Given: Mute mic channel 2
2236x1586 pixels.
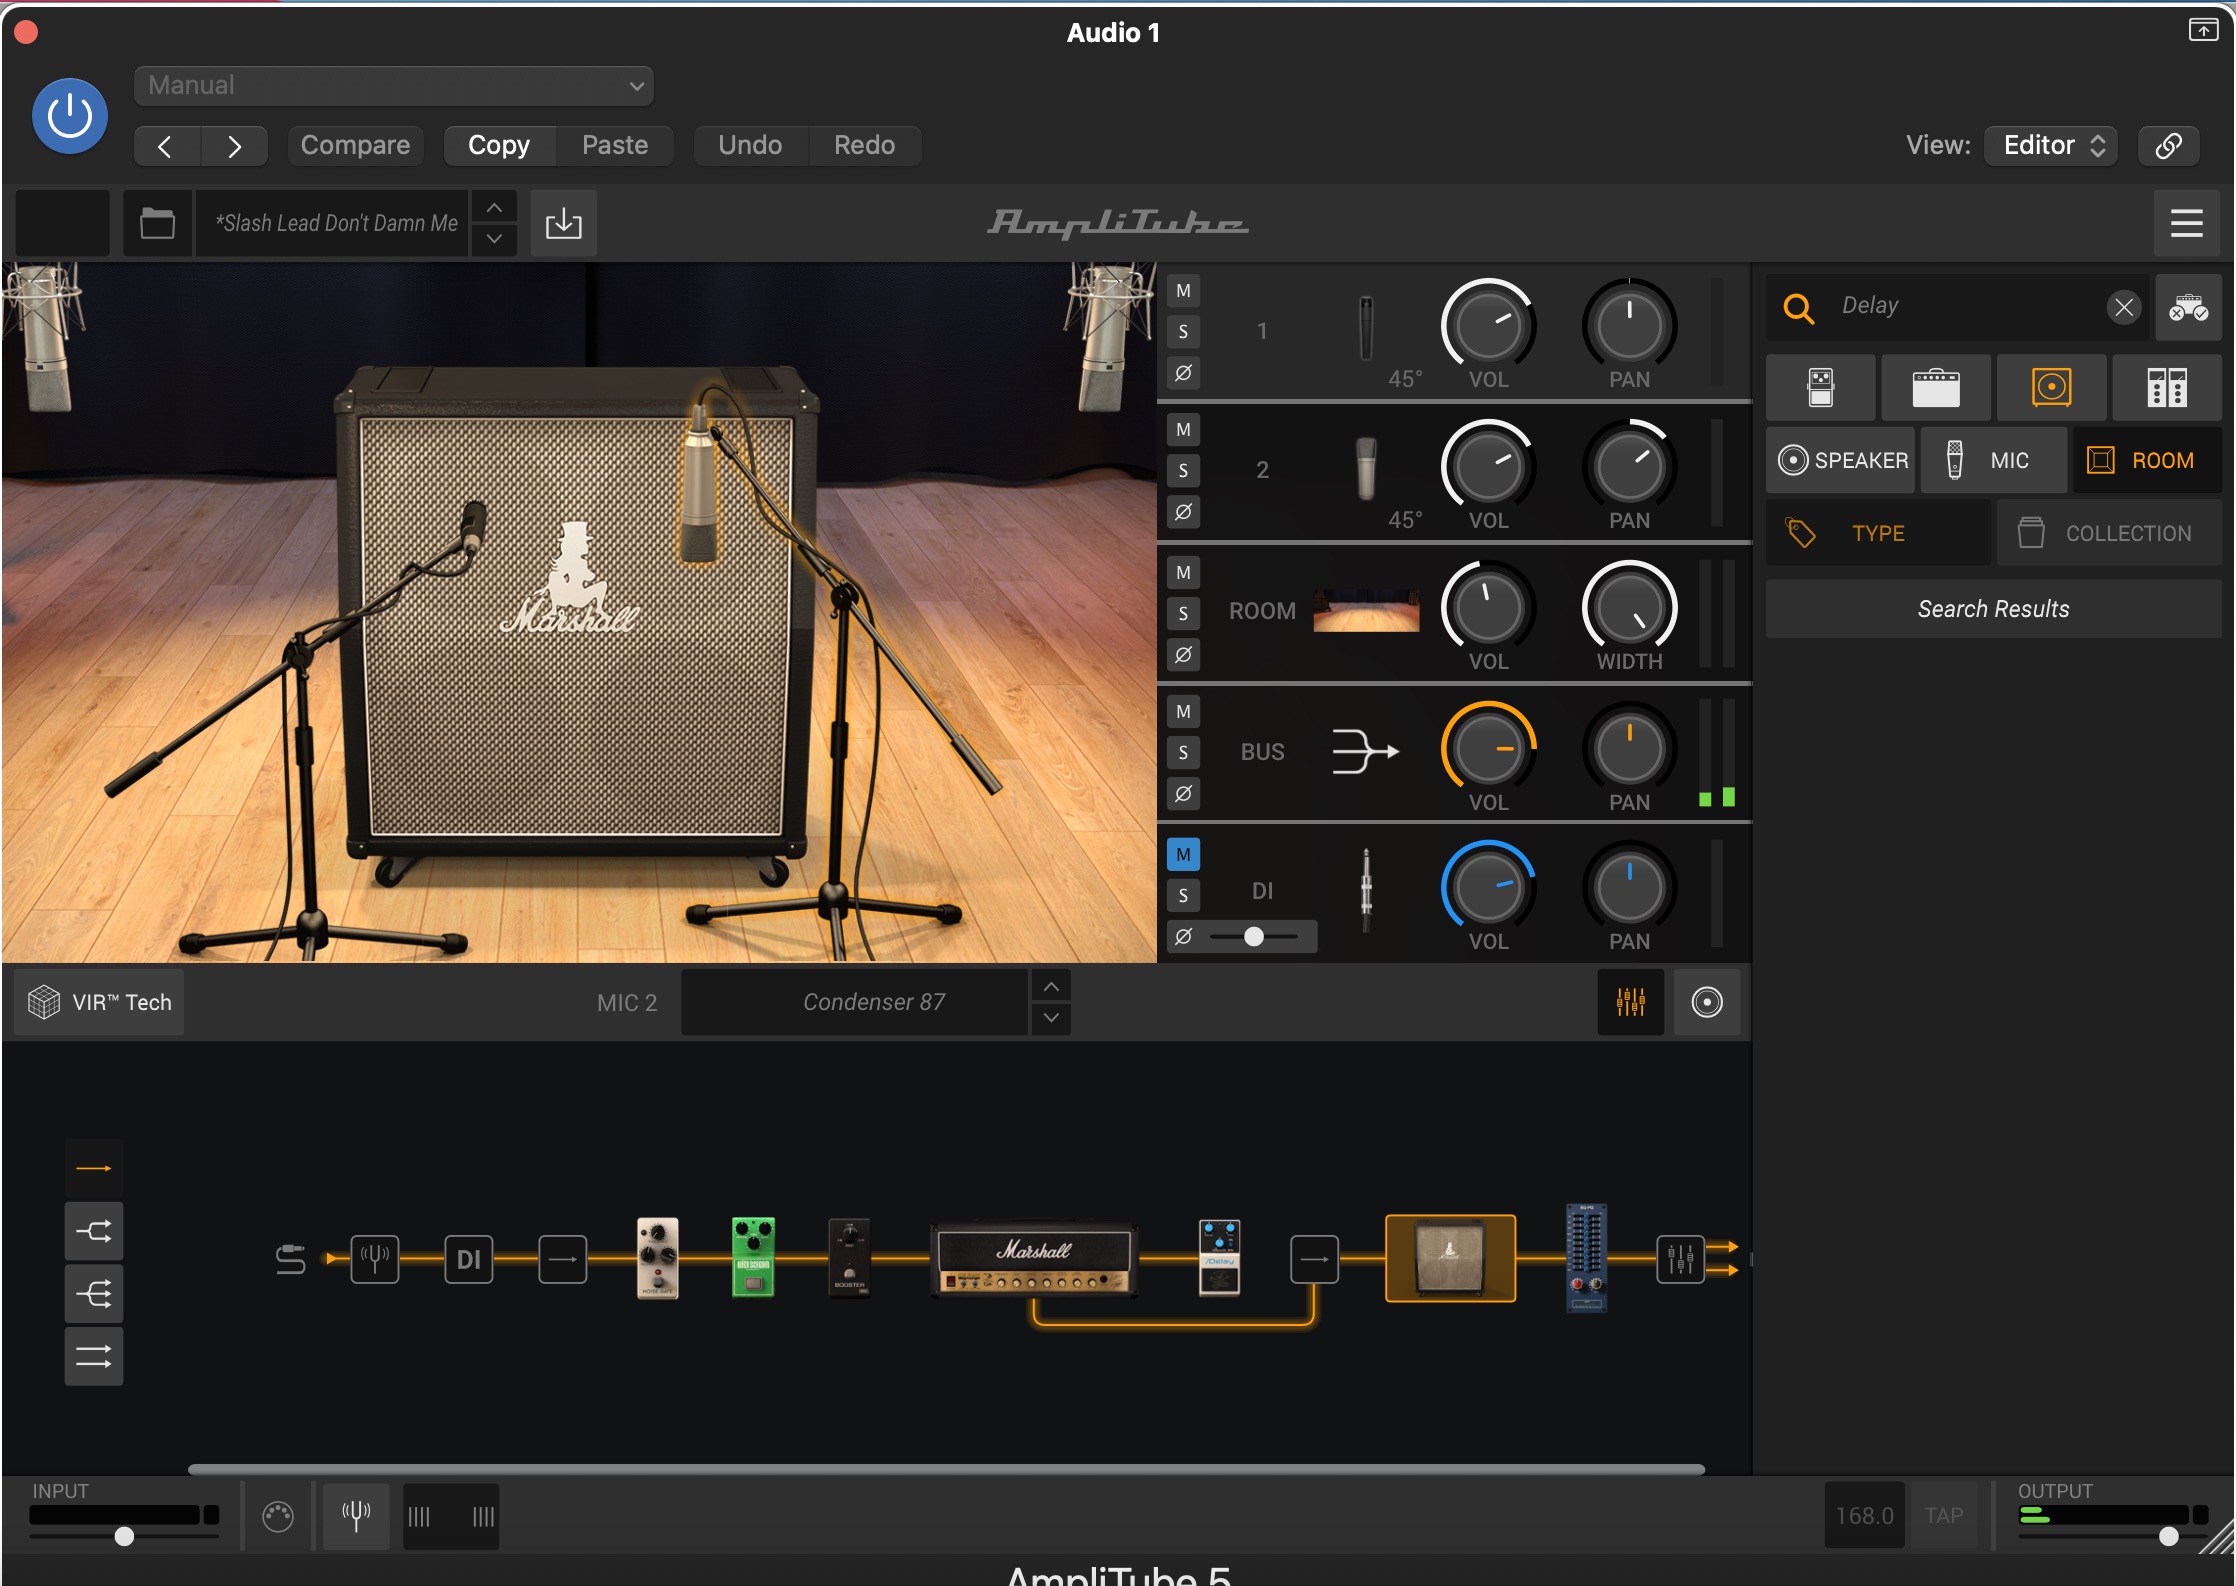Looking at the screenshot, I should pos(1183,430).
